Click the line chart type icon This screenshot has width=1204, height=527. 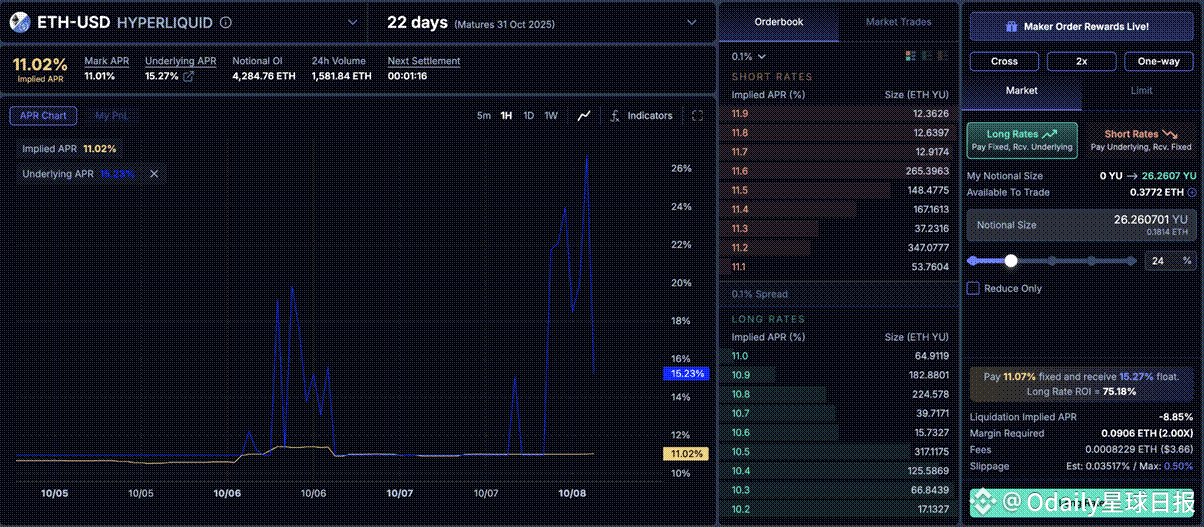pyautogui.click(x=584, y=116)
